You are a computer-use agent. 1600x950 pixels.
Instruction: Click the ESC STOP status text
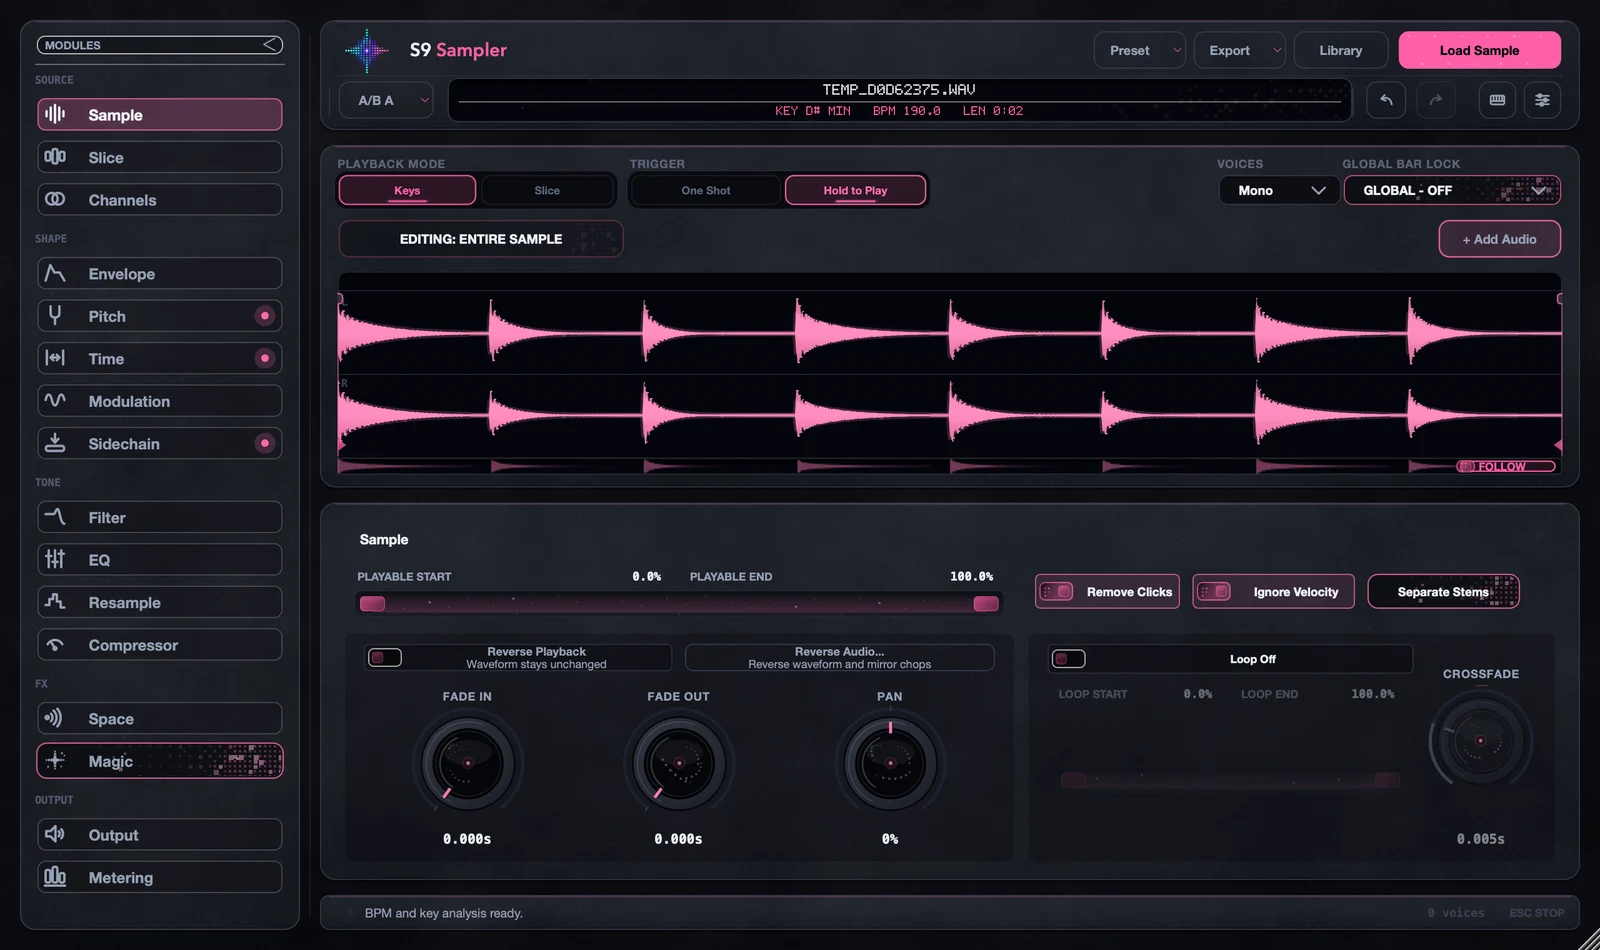coord(1537,913)
